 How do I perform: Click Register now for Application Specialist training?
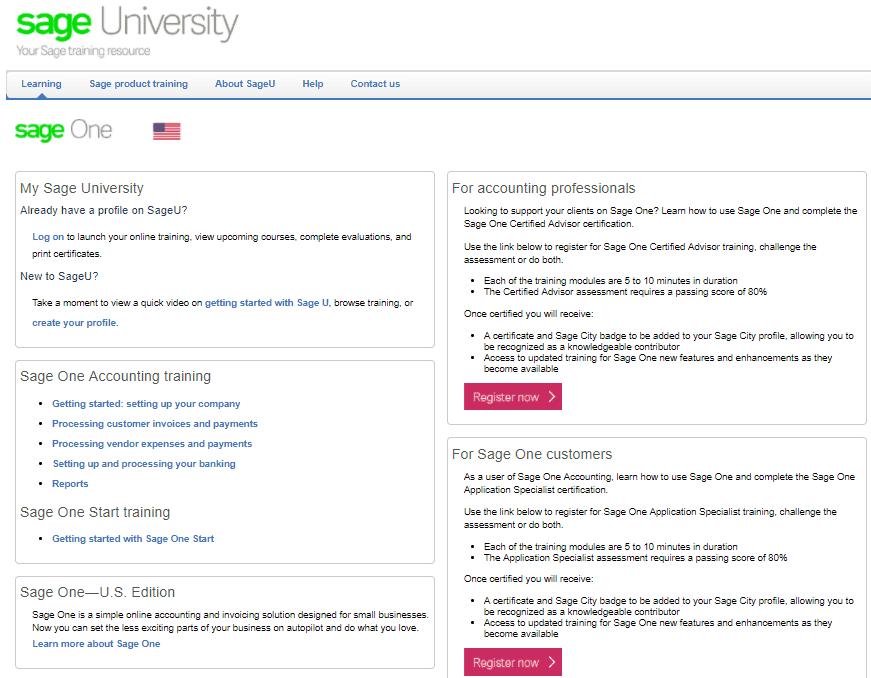(x=512, y=662)
